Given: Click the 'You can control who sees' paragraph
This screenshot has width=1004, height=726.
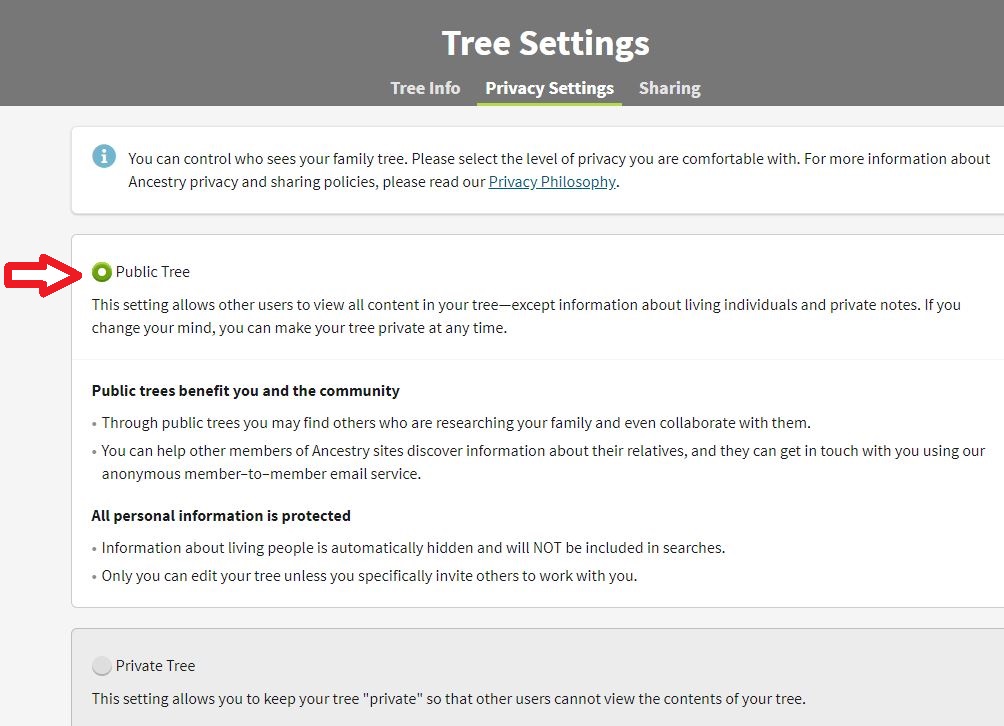Looking at the screenshot, I should [559, 170].
